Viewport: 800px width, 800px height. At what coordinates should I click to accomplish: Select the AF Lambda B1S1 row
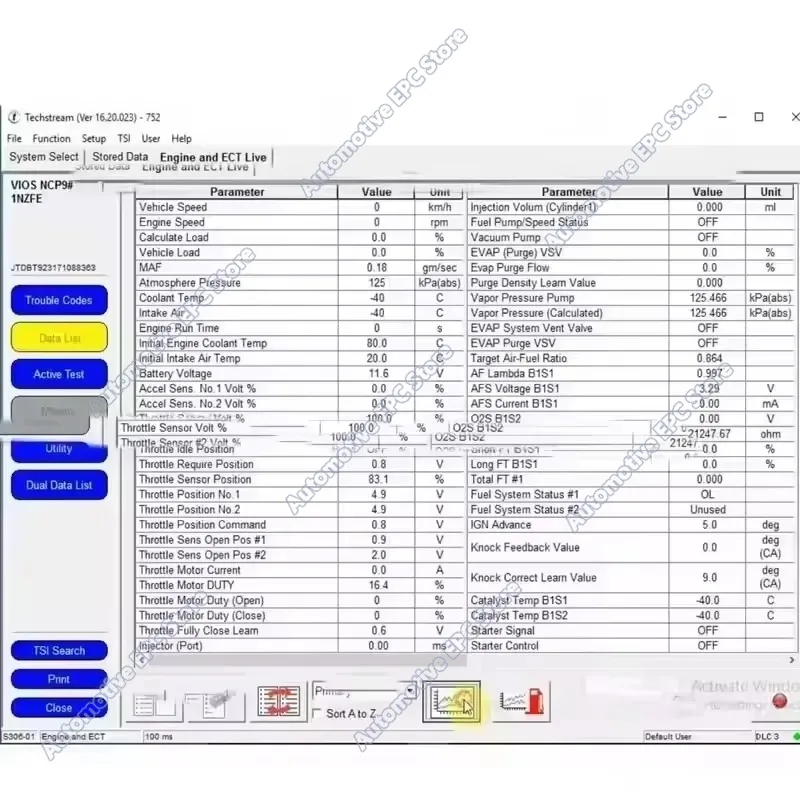(631, 373)
